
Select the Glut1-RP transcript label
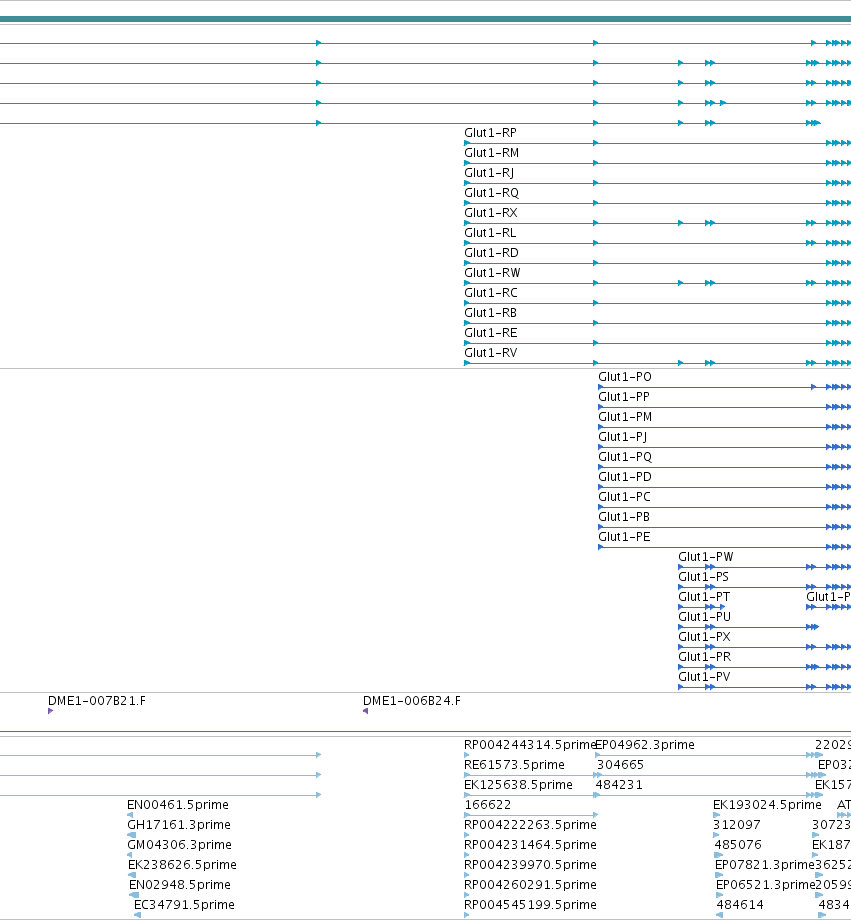490,133
